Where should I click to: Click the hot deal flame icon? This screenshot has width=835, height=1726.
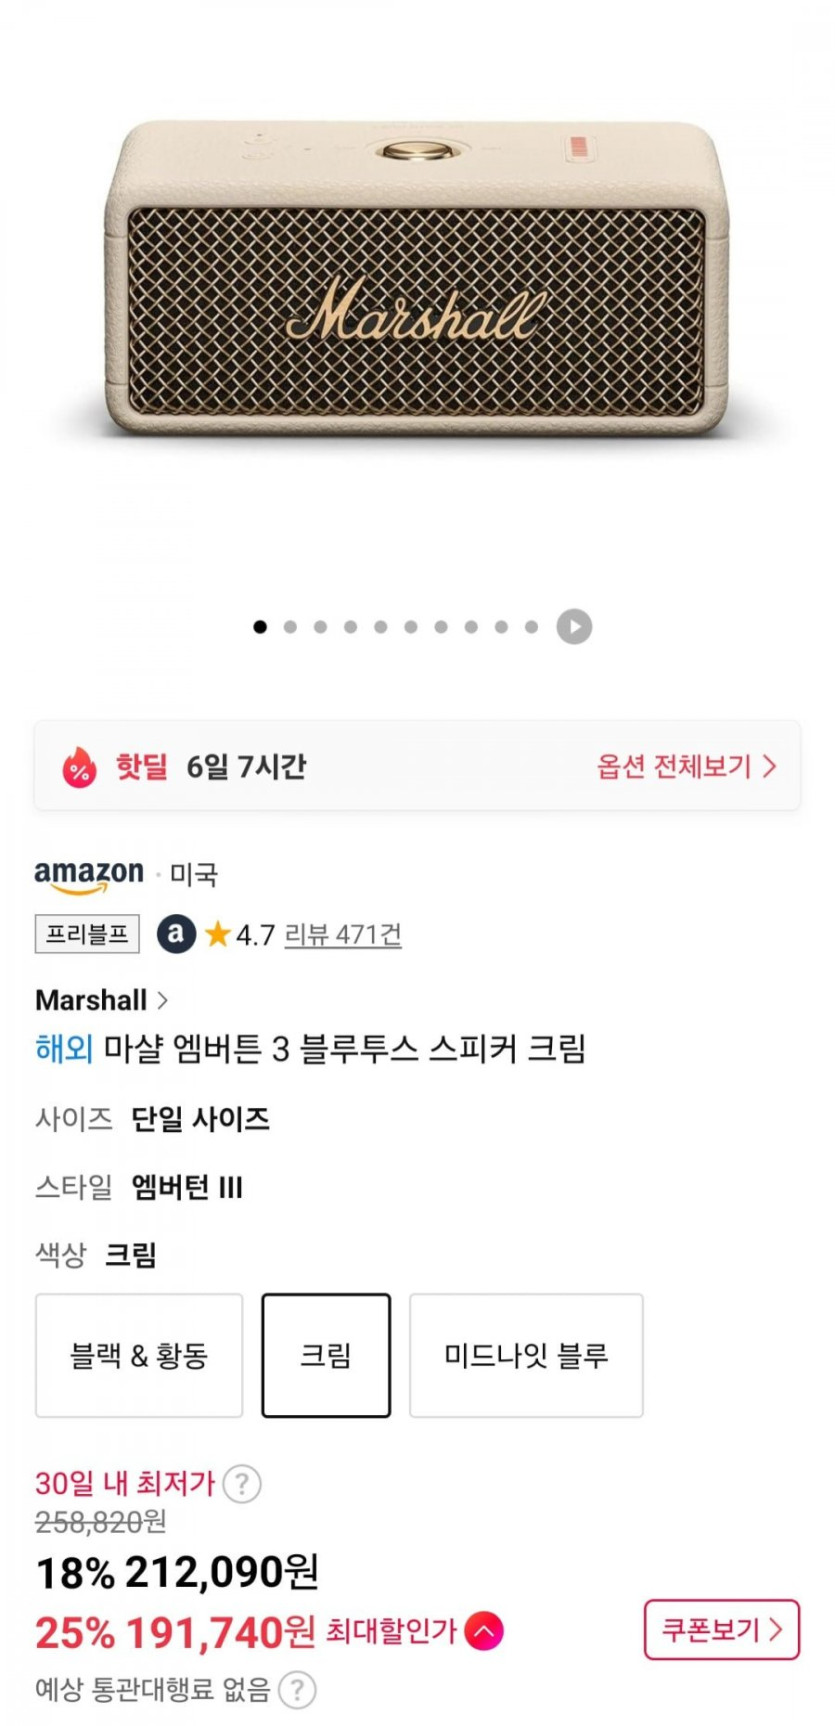click(79, 768)
